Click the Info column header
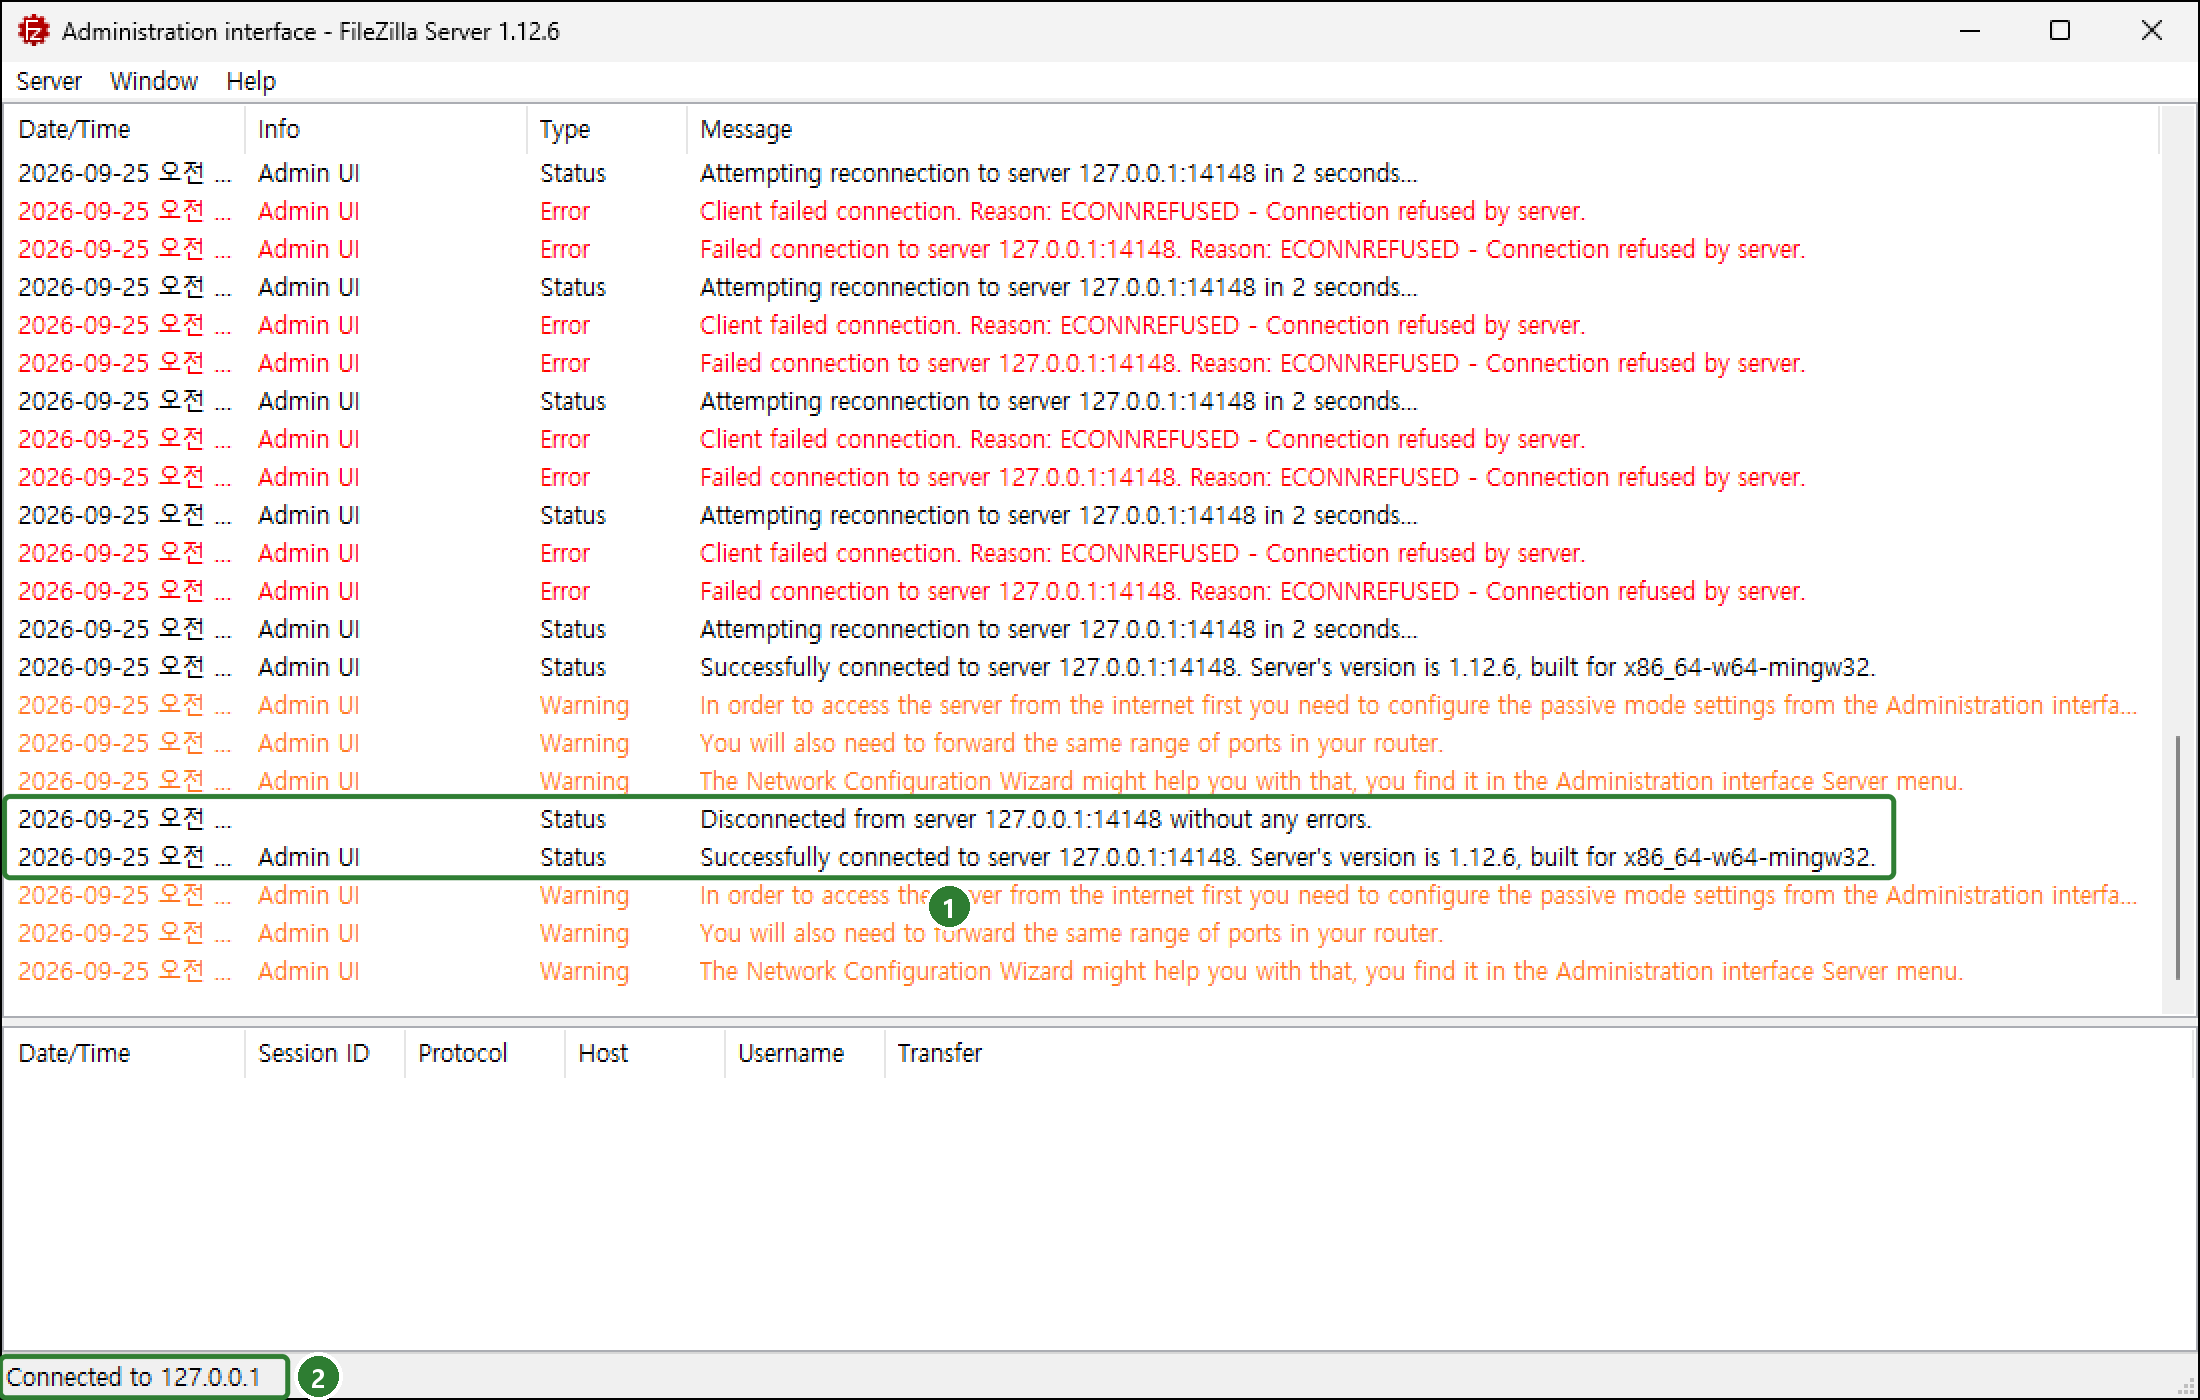The image size is (2200, 1400). pyautogui.click(x=386, y=129)
